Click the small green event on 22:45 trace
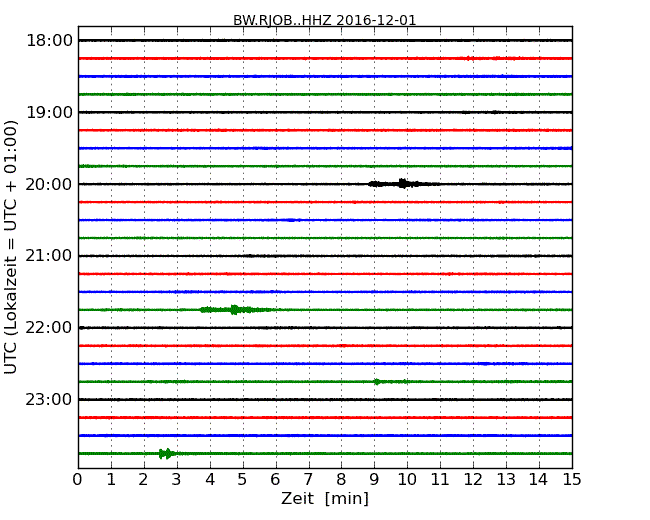Image resolution: width=650 pixels, height=520 pixels. pyautogui.click(x=390, y=381)
